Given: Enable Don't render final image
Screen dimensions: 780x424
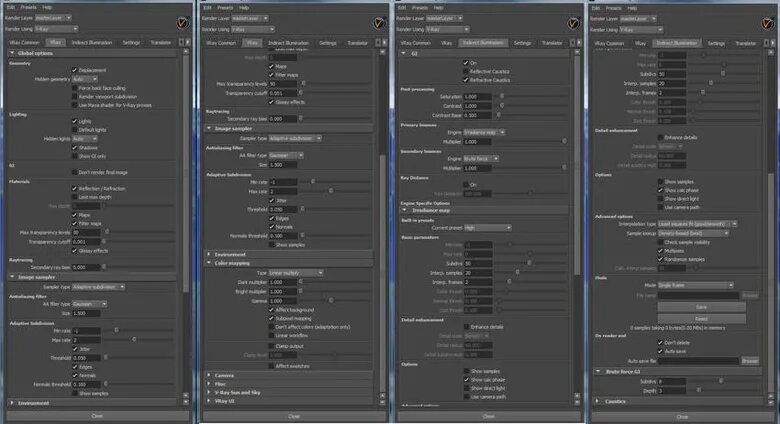Looking at the screenshot, I should pyautogui.click(x=75, y=172).
